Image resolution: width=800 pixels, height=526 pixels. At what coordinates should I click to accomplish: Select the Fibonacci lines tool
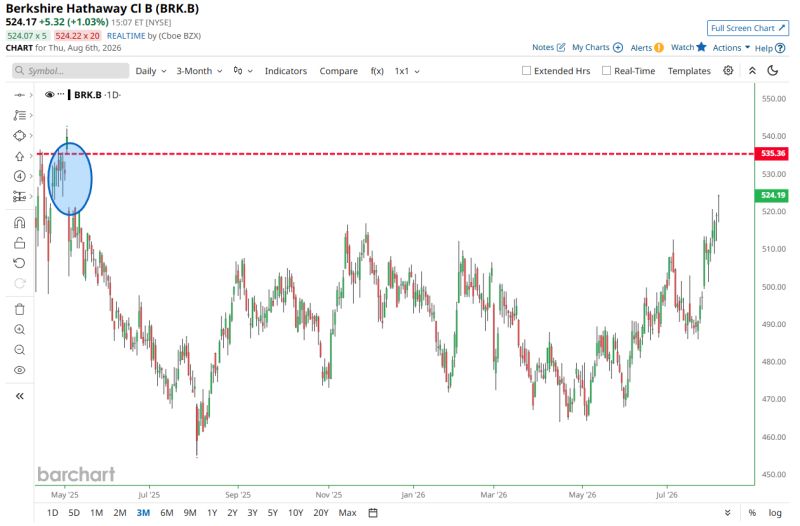[x=19, y=115]
